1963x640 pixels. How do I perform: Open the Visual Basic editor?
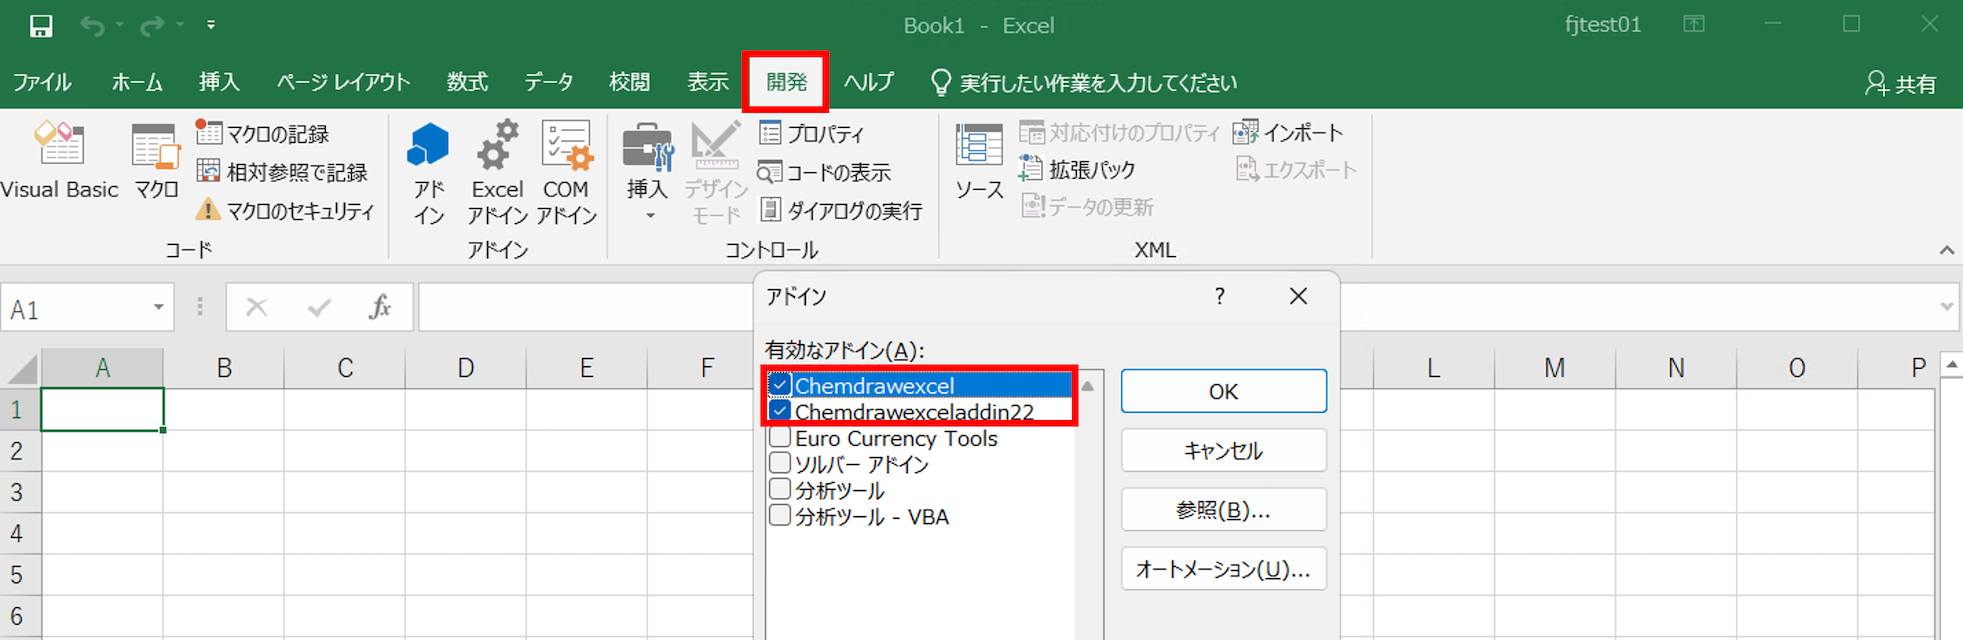(x=59, y=160)
